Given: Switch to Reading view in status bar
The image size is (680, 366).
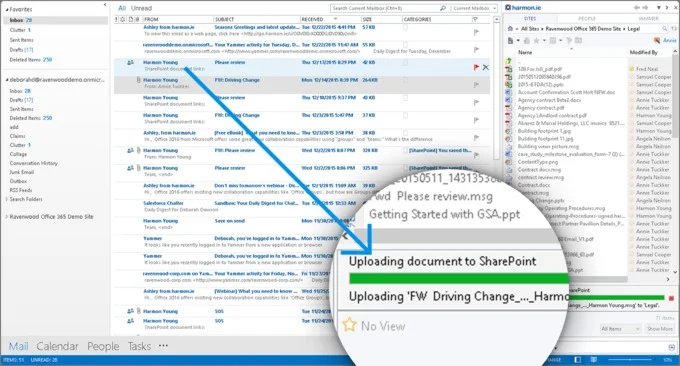Looking at the screenshot, I should (x=593, y=360).
